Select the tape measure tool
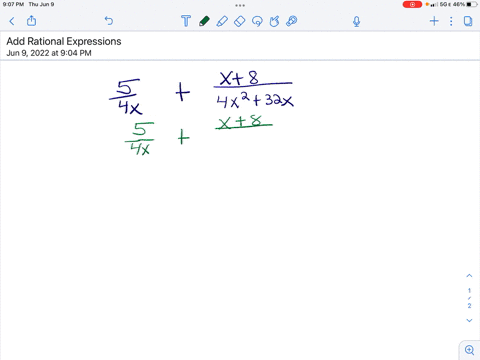The image size is (480, 360). [292, 21]
